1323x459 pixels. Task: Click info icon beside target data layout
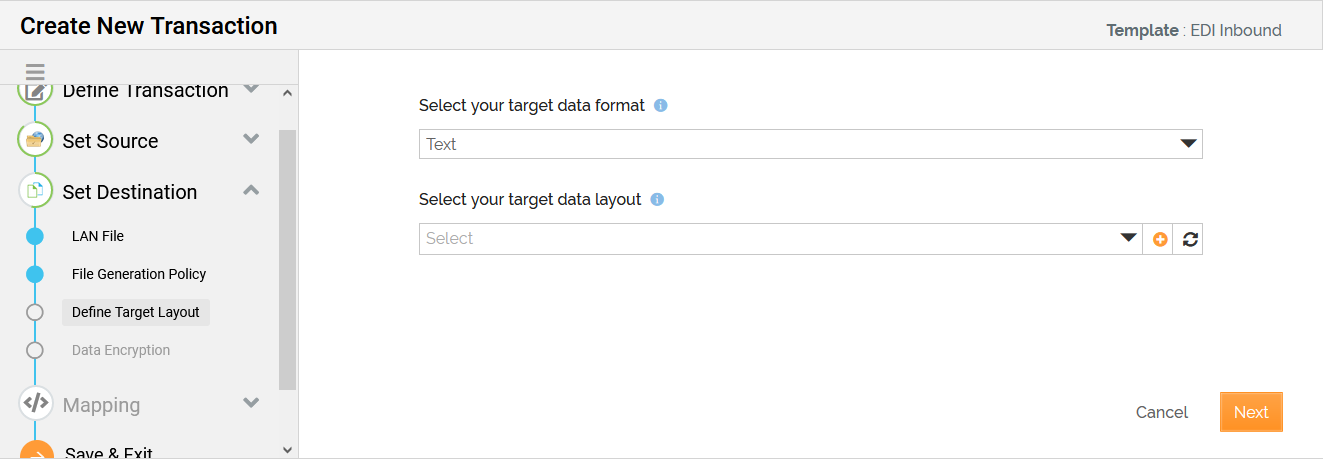tap(657, 199)
